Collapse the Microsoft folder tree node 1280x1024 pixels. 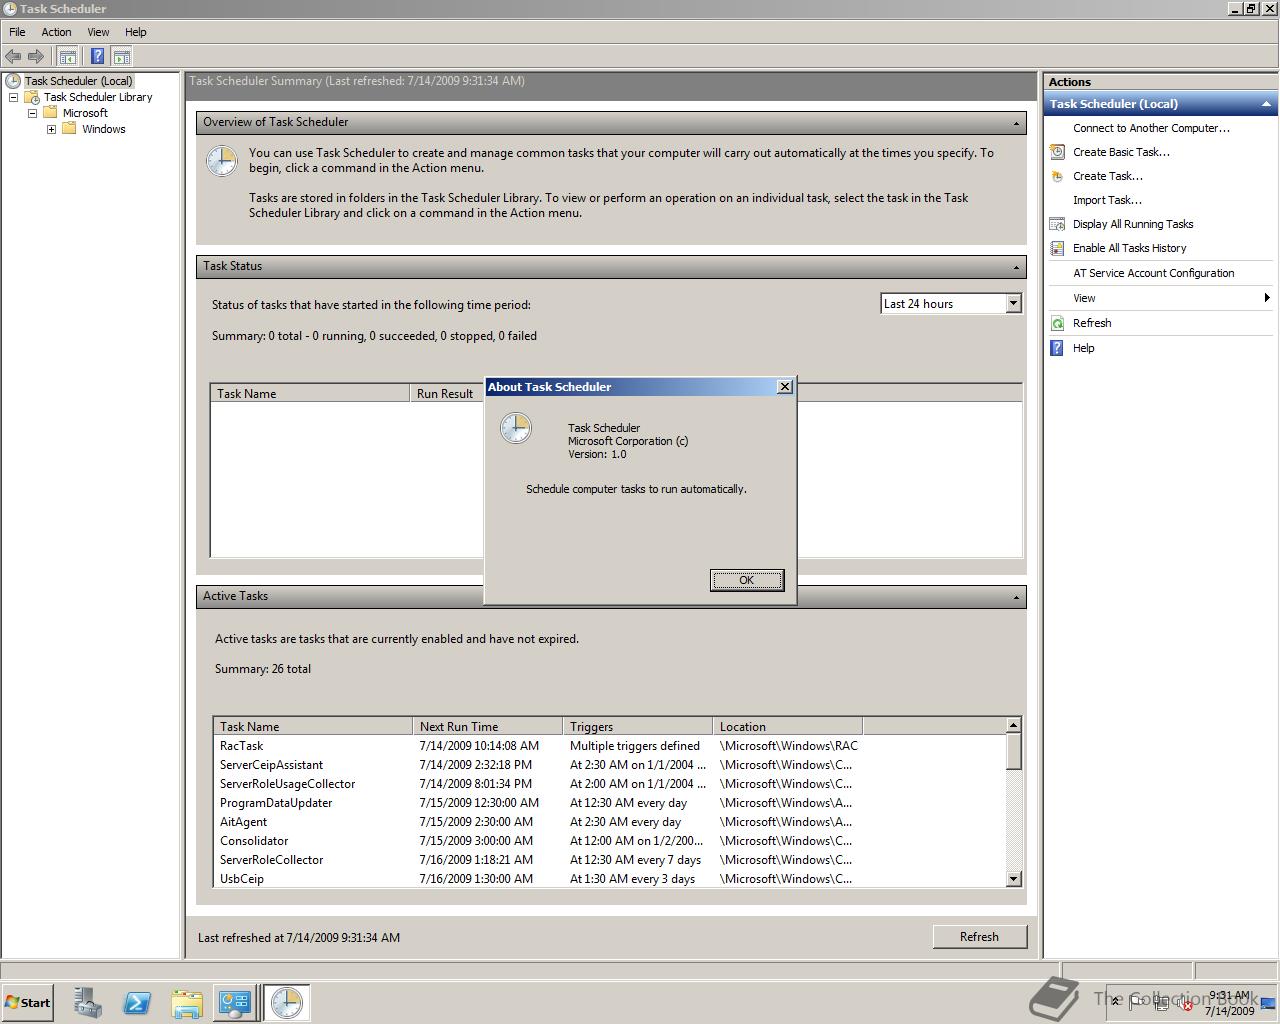pyautogui.click(x=32, y=113)
